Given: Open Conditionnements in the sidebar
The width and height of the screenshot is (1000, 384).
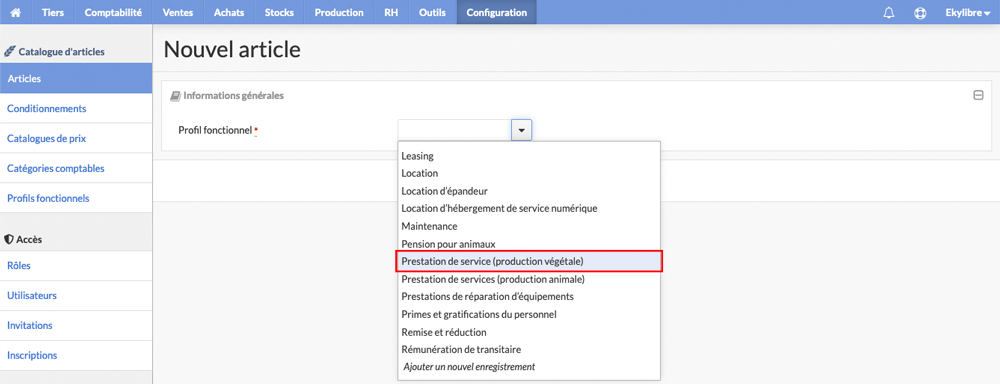Looking at the screenshot, I should pyautogui.click(x=76, y=108).
